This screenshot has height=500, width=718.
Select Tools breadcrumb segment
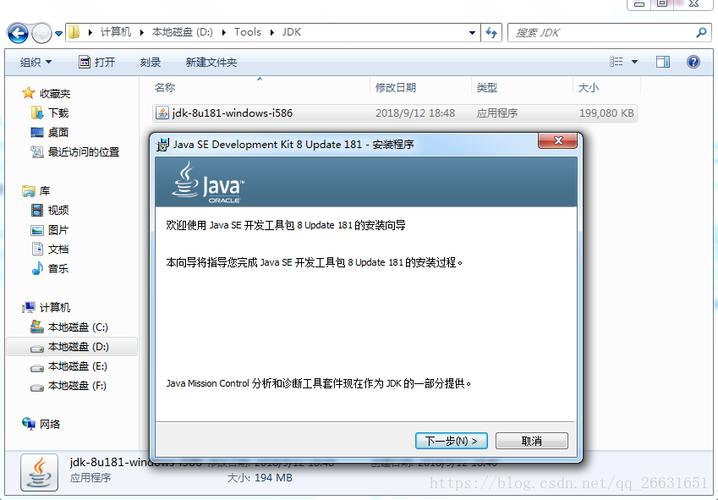coord(247,32)
